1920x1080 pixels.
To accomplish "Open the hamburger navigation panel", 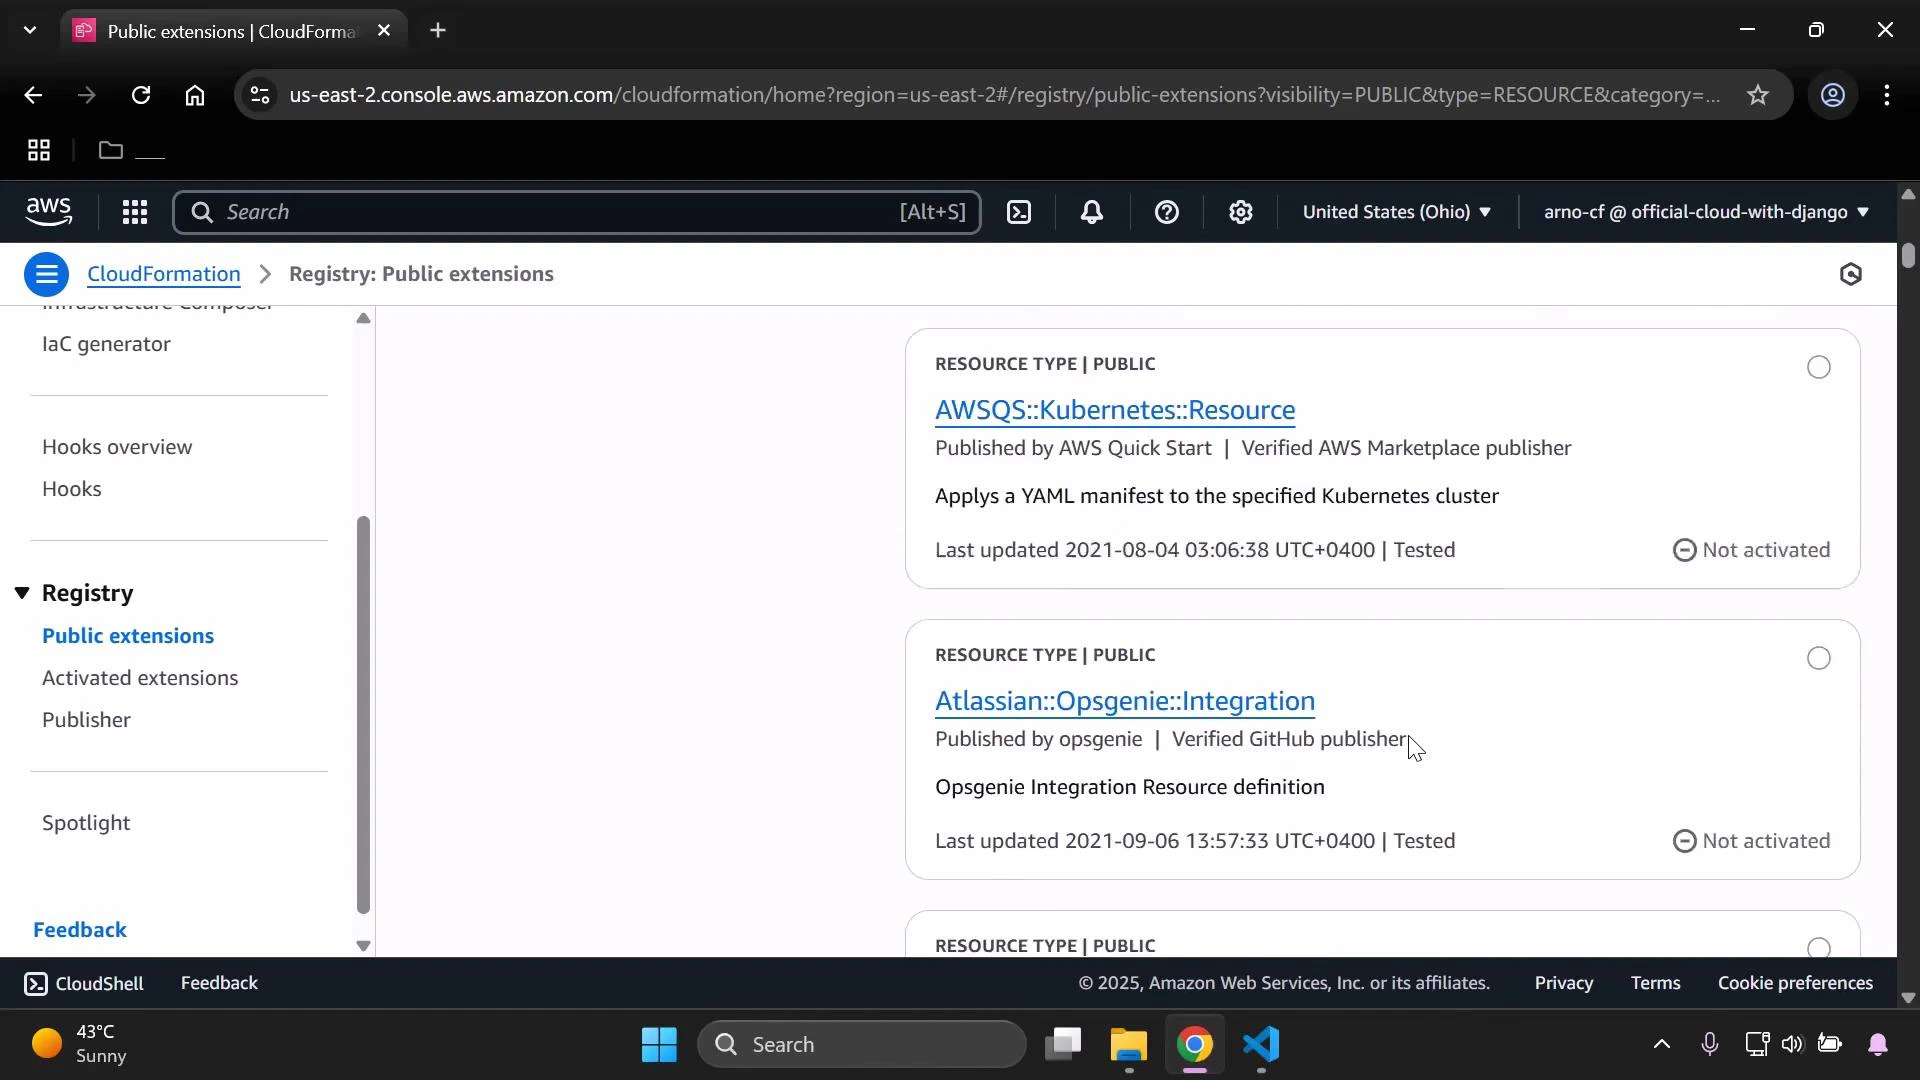I will [x=45, y=273].
